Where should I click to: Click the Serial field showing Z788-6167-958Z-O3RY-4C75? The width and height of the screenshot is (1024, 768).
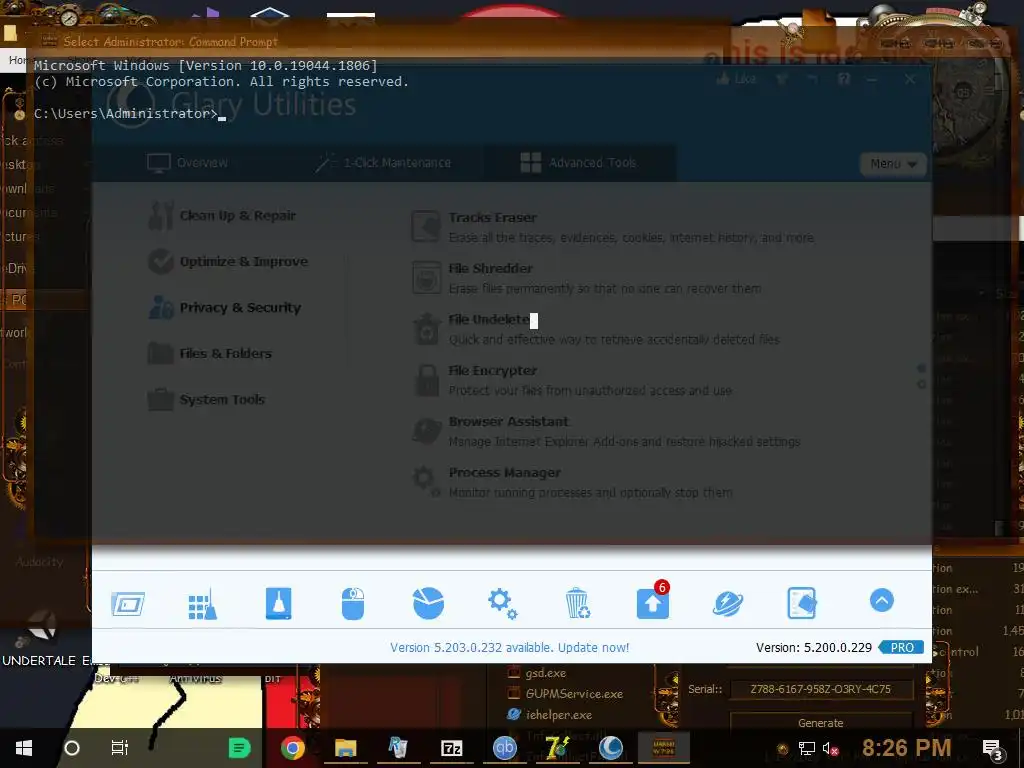[820, 689]
